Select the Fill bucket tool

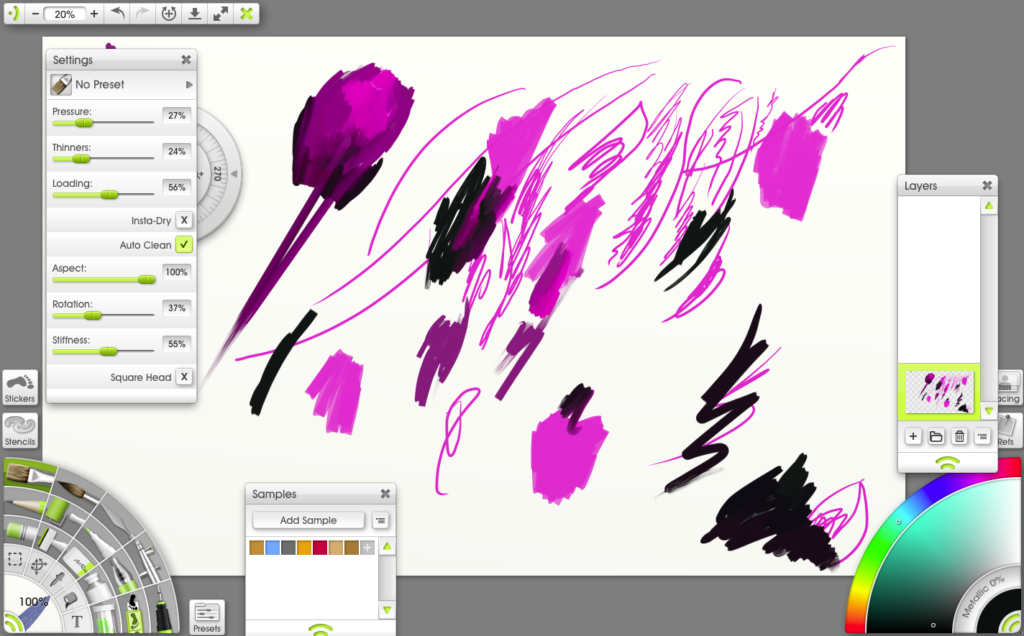tap(71, 600)
